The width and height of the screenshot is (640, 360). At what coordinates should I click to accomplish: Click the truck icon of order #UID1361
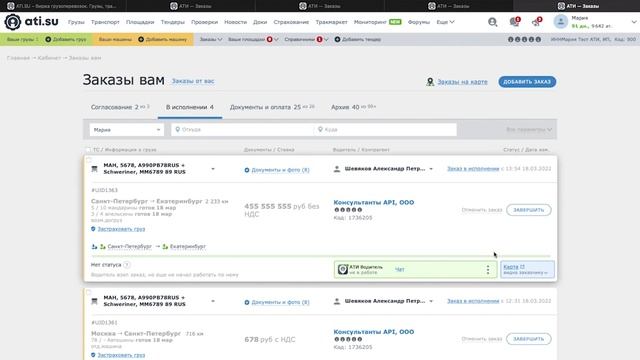click(x=94, y=301)
